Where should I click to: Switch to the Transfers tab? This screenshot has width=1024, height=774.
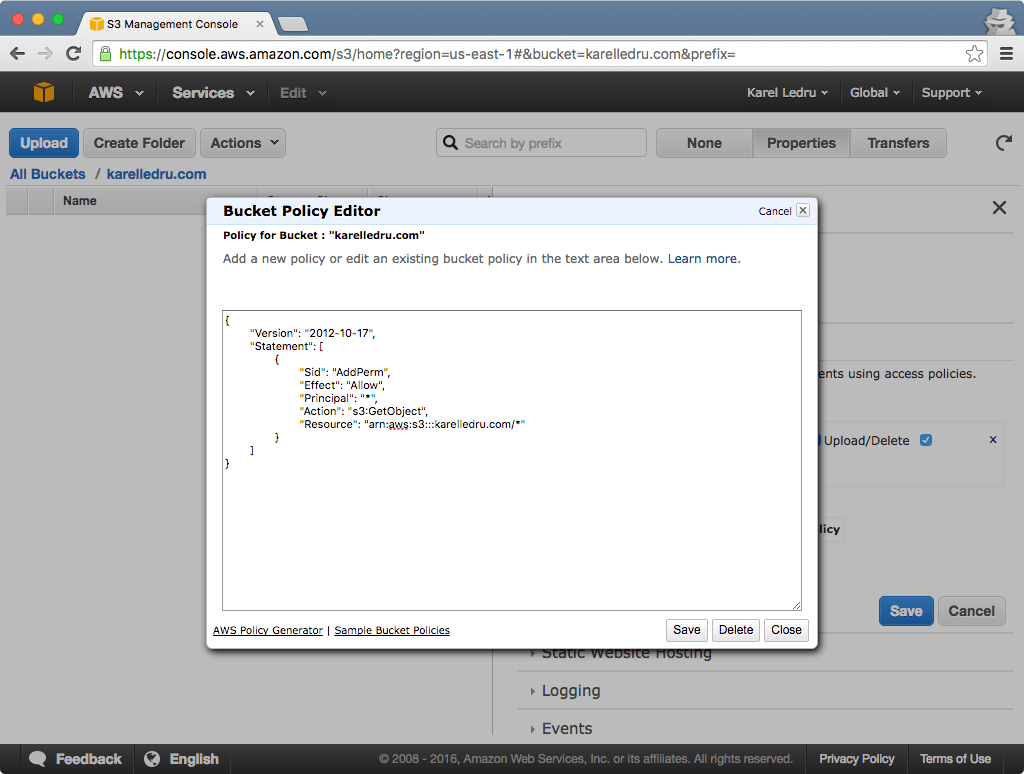897,142
